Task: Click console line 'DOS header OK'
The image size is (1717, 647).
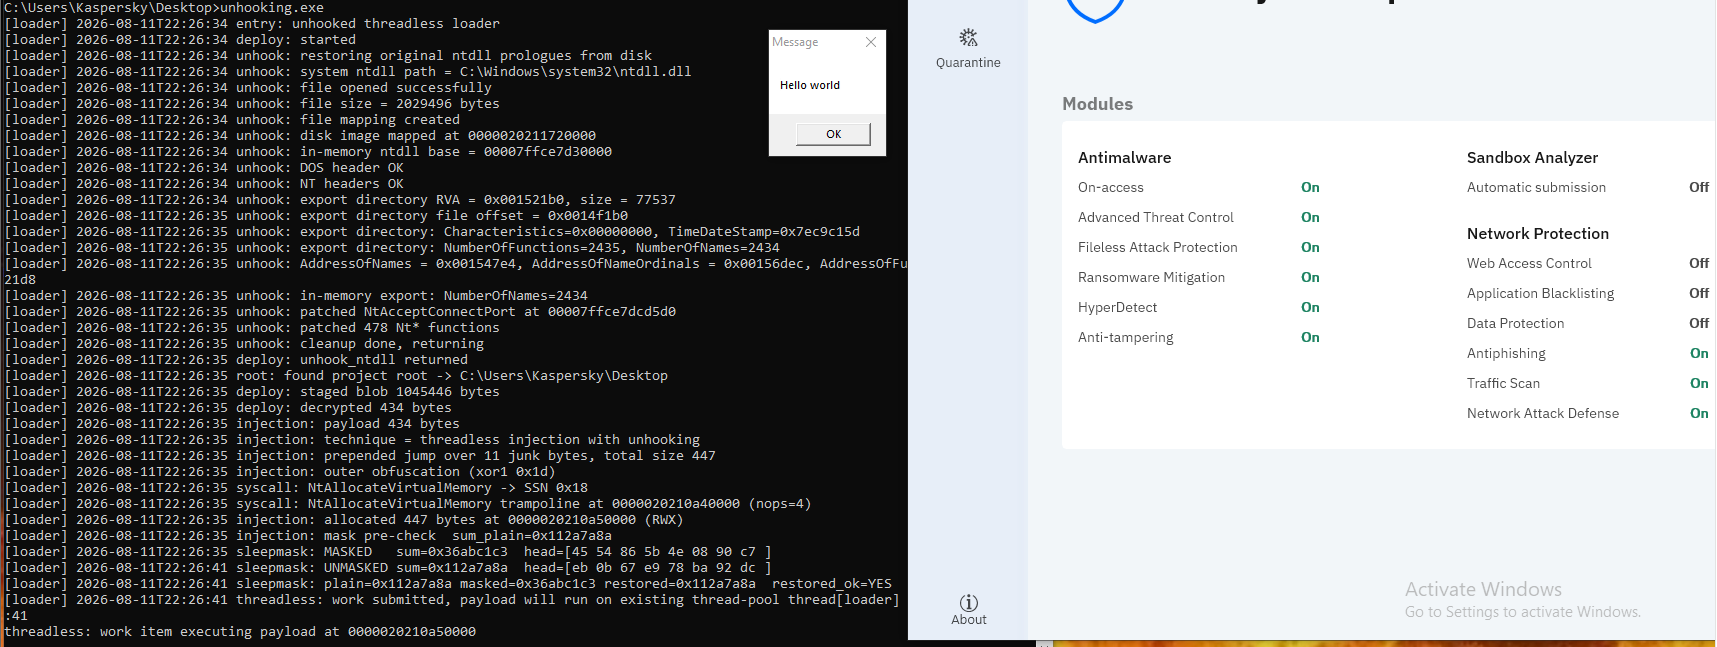Action: click(204, 168)
